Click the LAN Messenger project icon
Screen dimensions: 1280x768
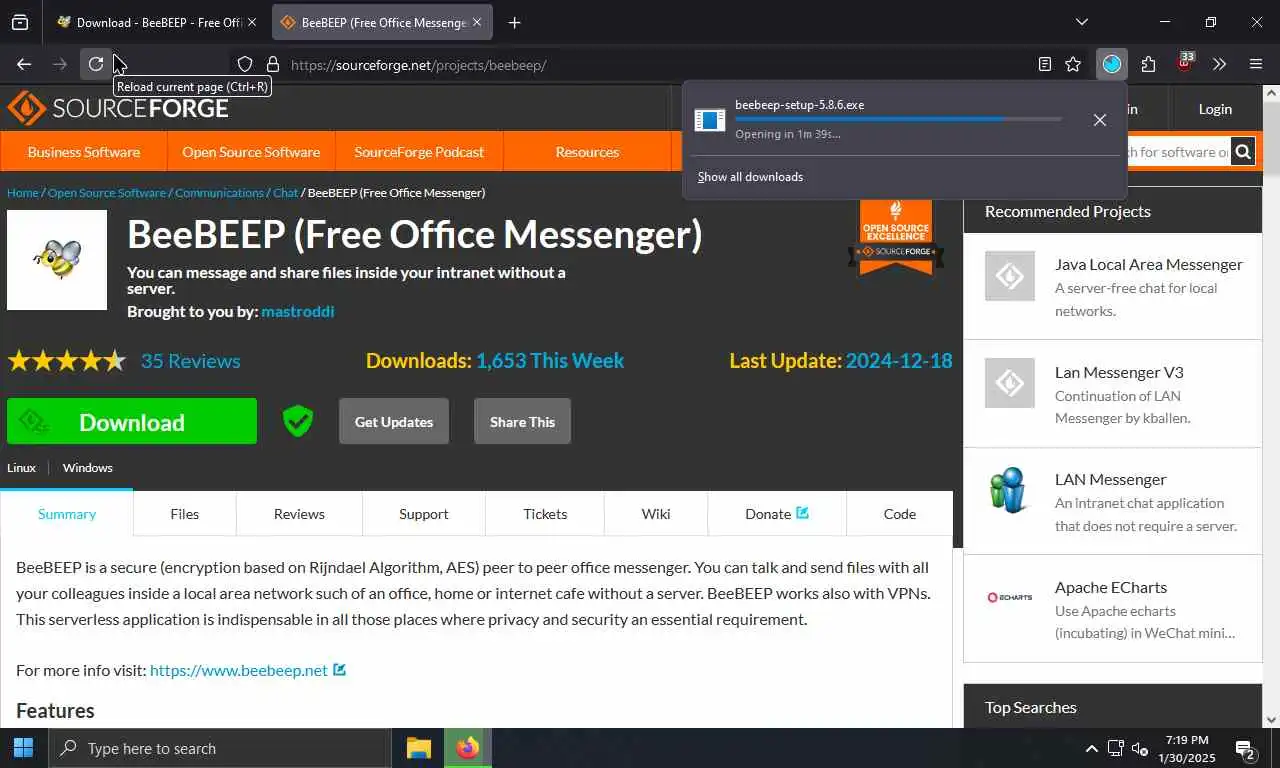pyautogui.click(x=1009, y=490)
